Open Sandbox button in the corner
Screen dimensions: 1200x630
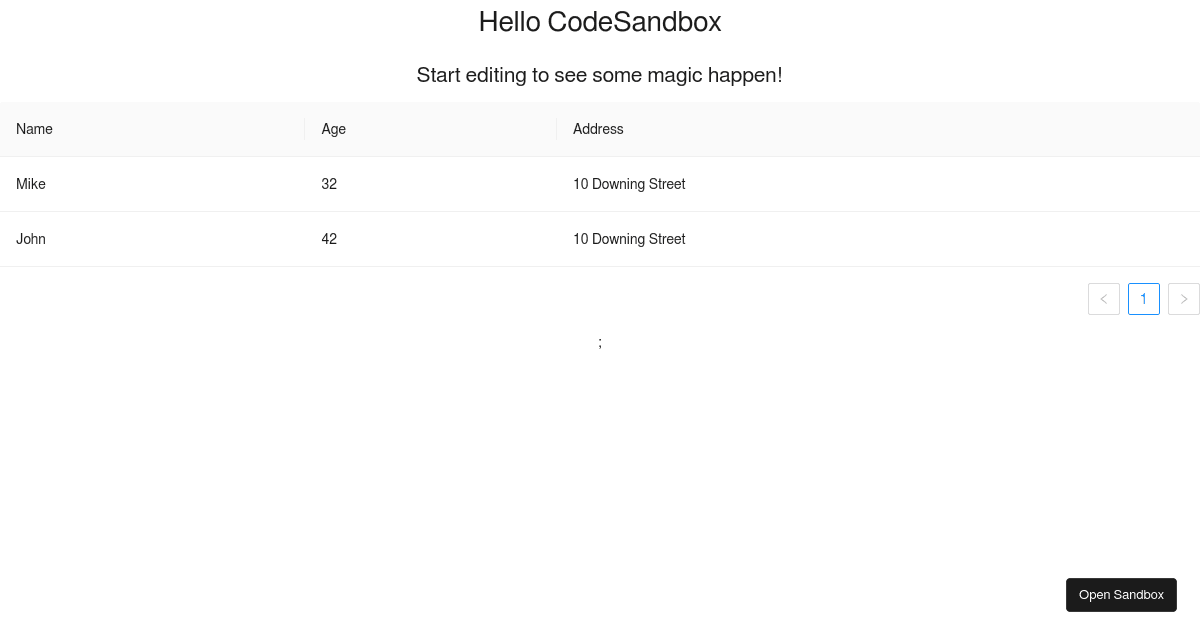point(1121,595)
